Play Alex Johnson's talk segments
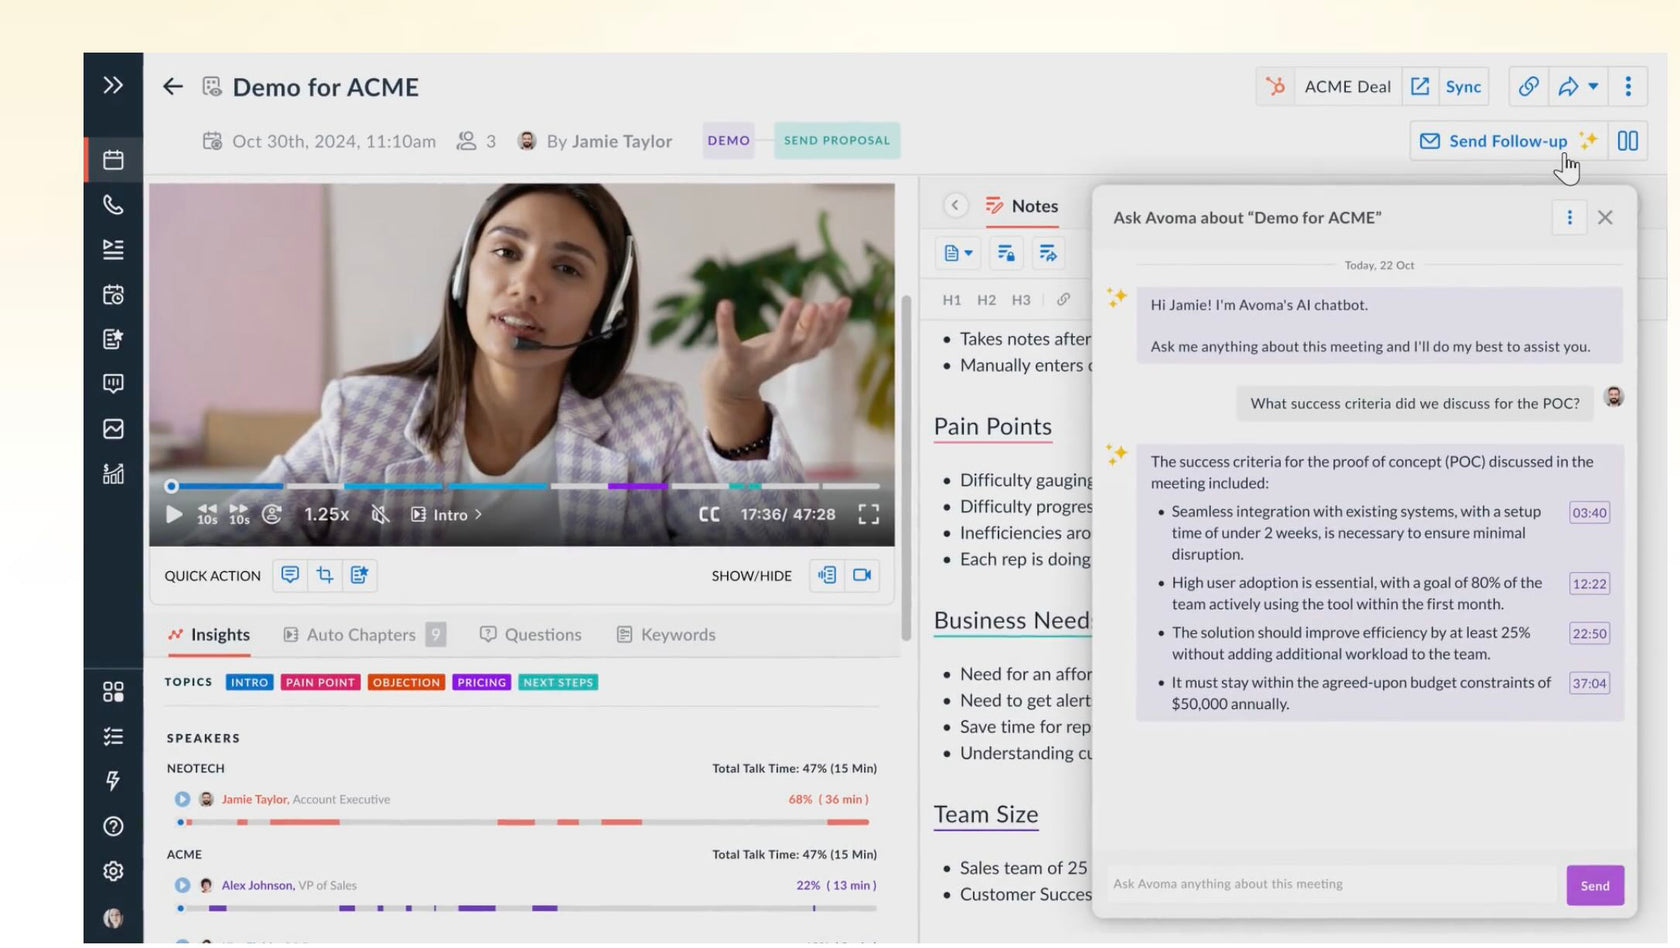 182,885
